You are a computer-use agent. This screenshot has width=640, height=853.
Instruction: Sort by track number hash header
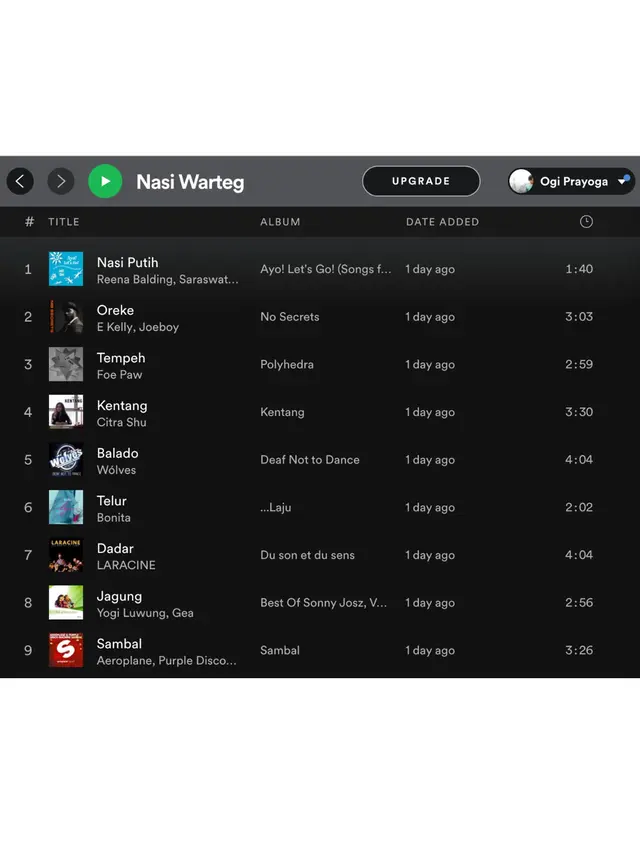tap(29, 221)
